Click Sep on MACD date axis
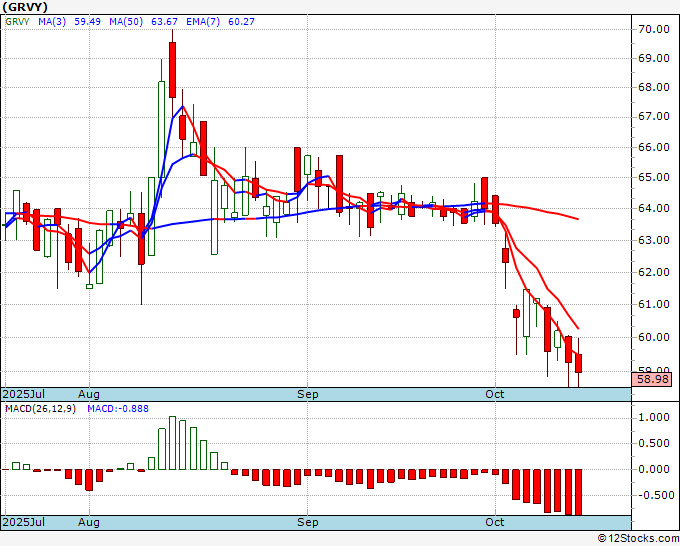Screen dimensions: 680x546 307,522
